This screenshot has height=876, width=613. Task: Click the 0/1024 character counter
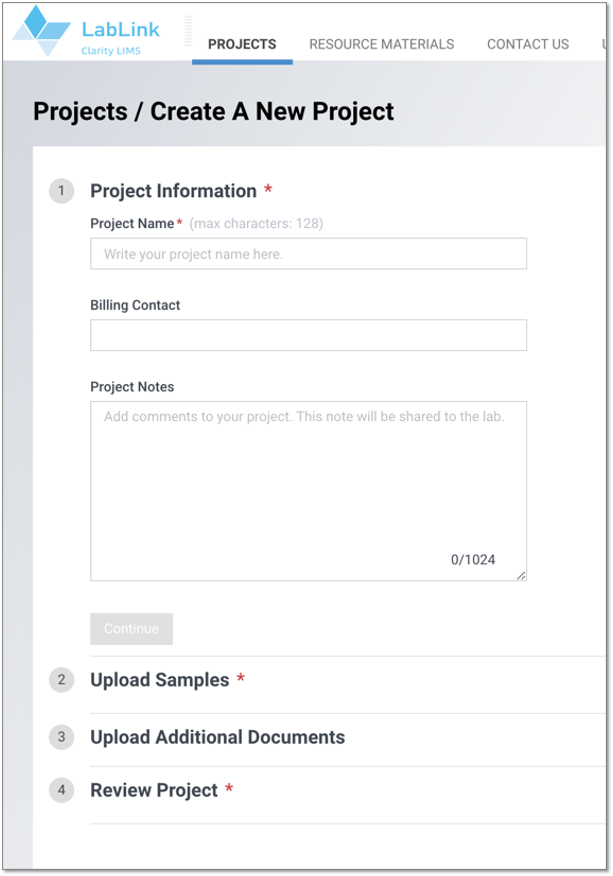[x=473, y=560]
